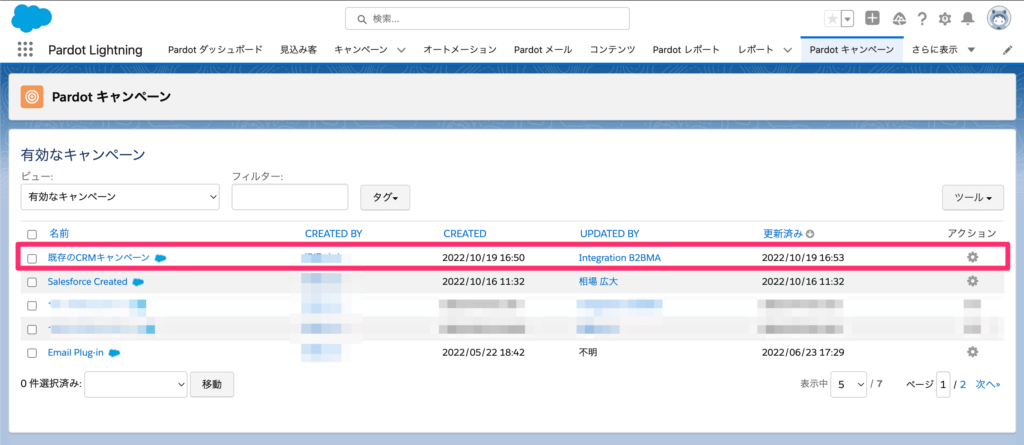The width and height of the screenshot is (1024, 445).
Task: Sort by the CREATED BY column header
Action: (x=333, y=234)
